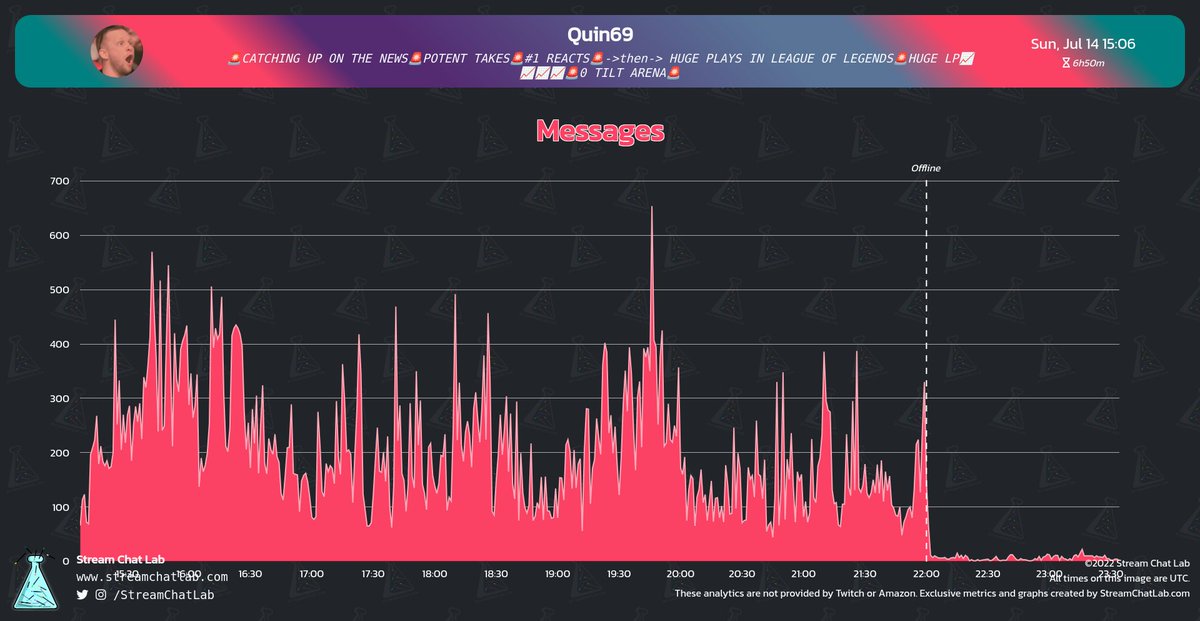Open the Instagram icon
The width and height of the screenshot is (1200, 621).
[100, 595]
